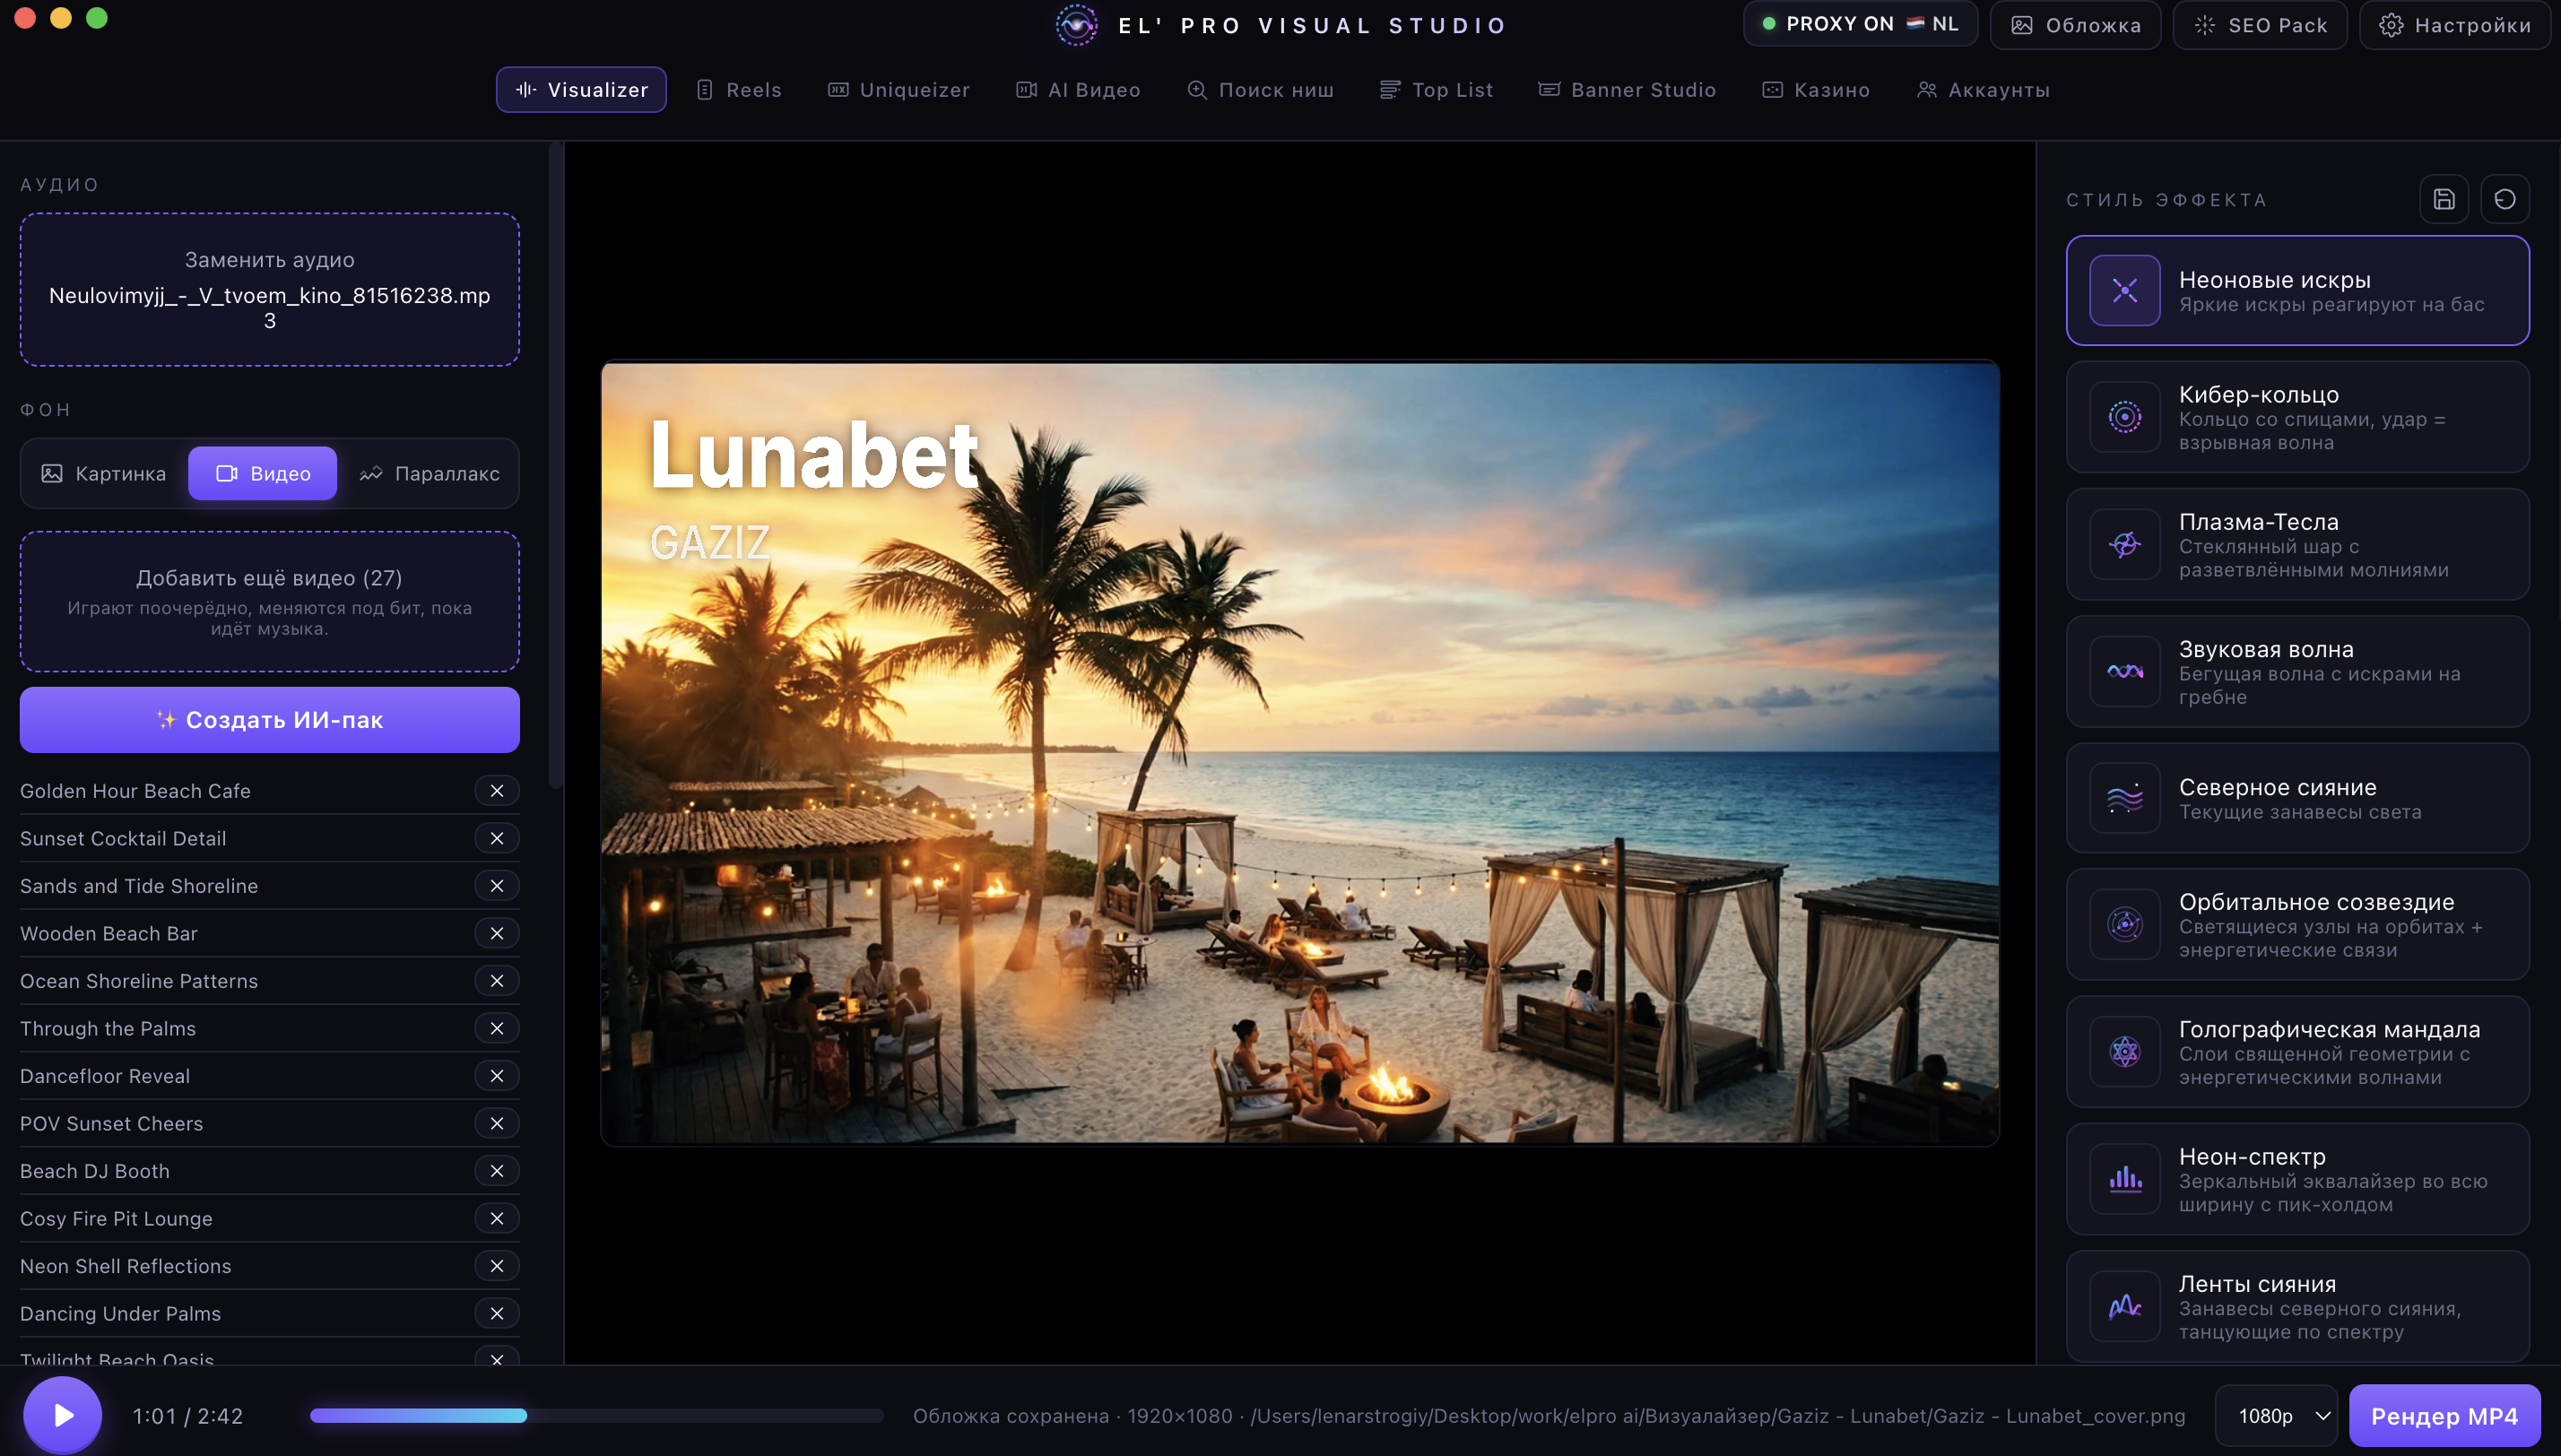Remove Ocean Shoreline Patterns video
The image size is (2561, 1456).
tap(497, 981)
